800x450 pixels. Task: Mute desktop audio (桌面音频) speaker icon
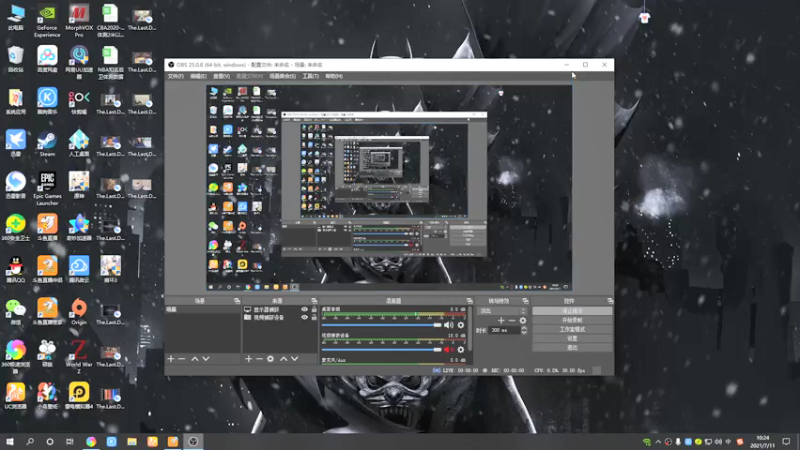click(x=448, y=325)
